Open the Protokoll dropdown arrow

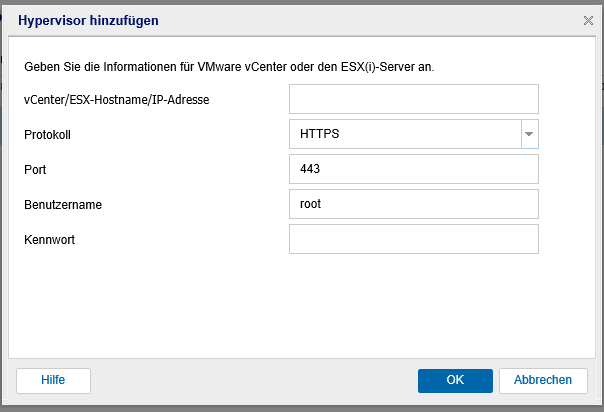pyautogui.click(x=529, y=134)
